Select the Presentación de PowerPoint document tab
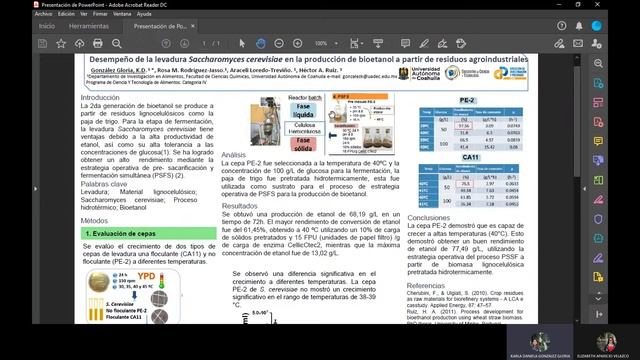 [160, 26]
